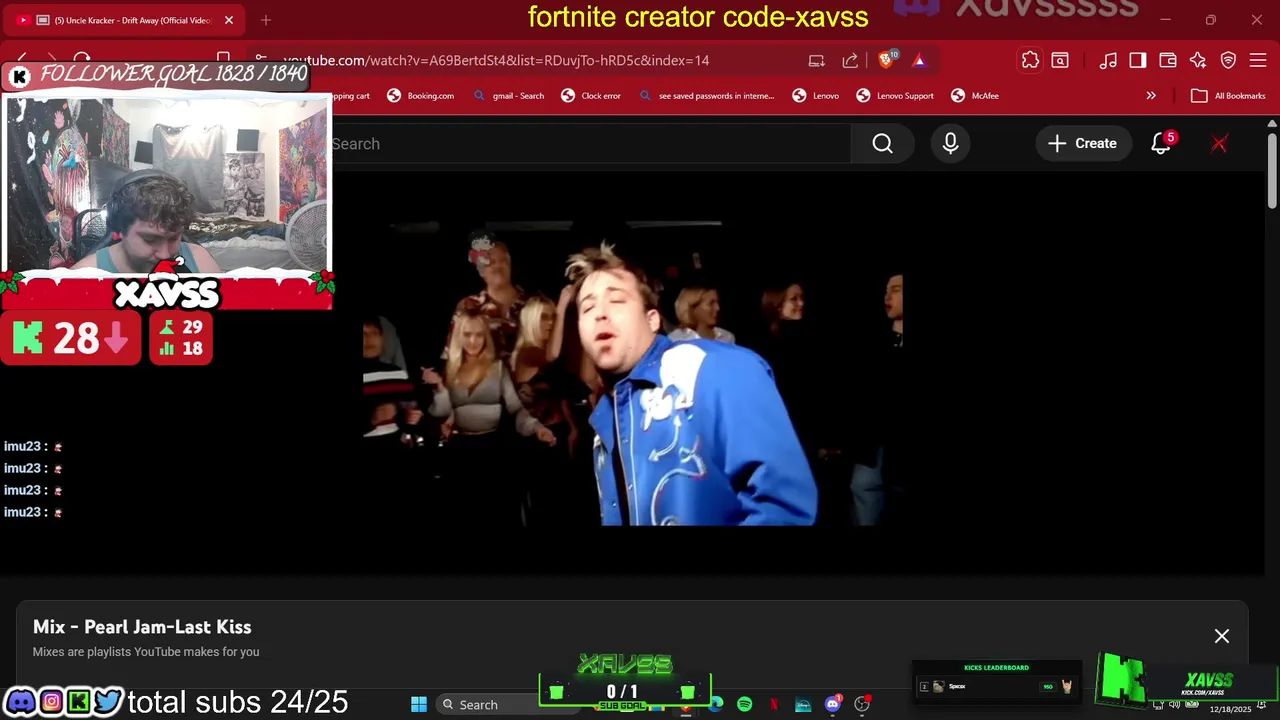
Task: Click the page vertical scrollbar
Action: coord(1271,170)
